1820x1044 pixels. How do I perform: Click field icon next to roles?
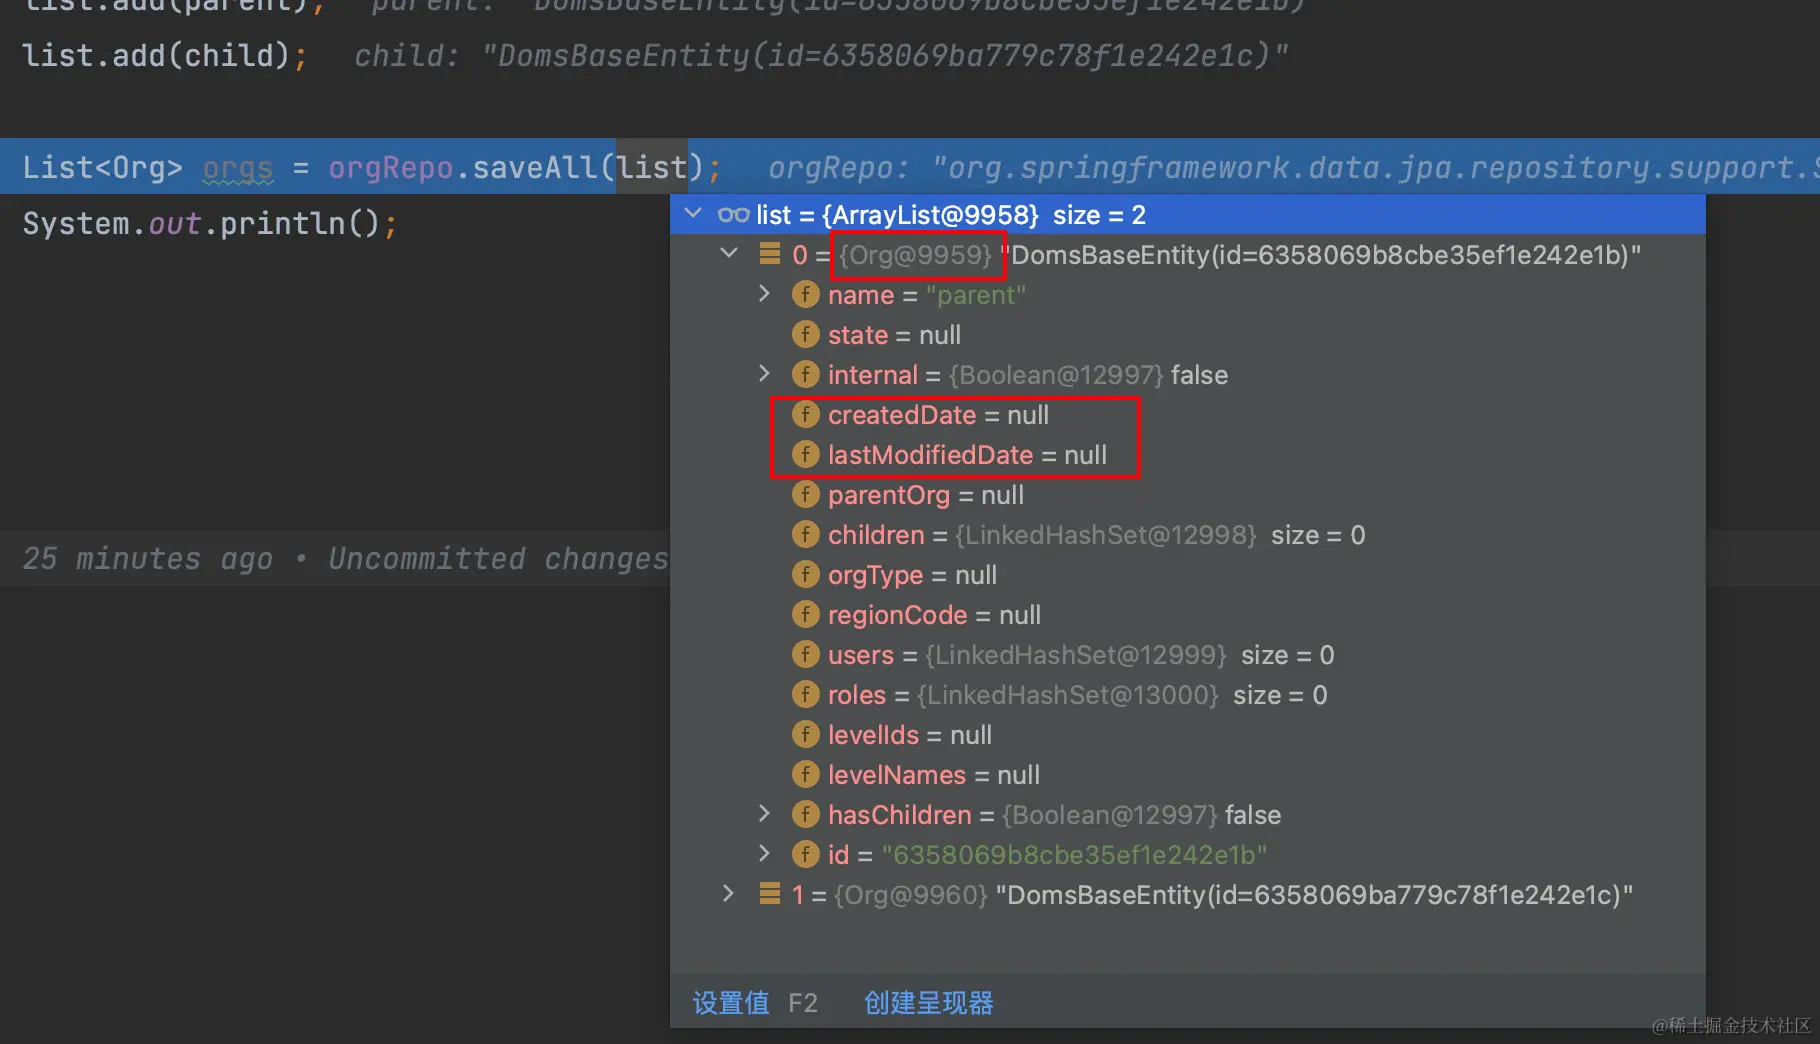(x=805, y=694)
